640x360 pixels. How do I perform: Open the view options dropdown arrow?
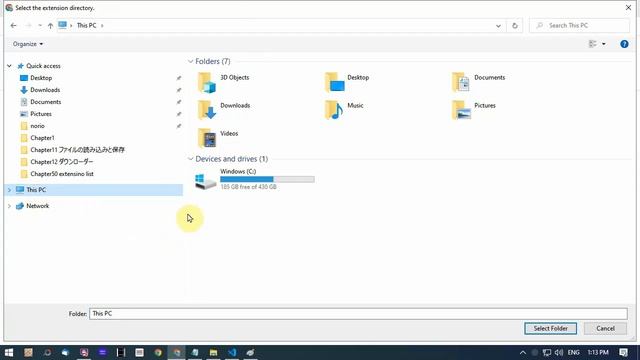604,44
